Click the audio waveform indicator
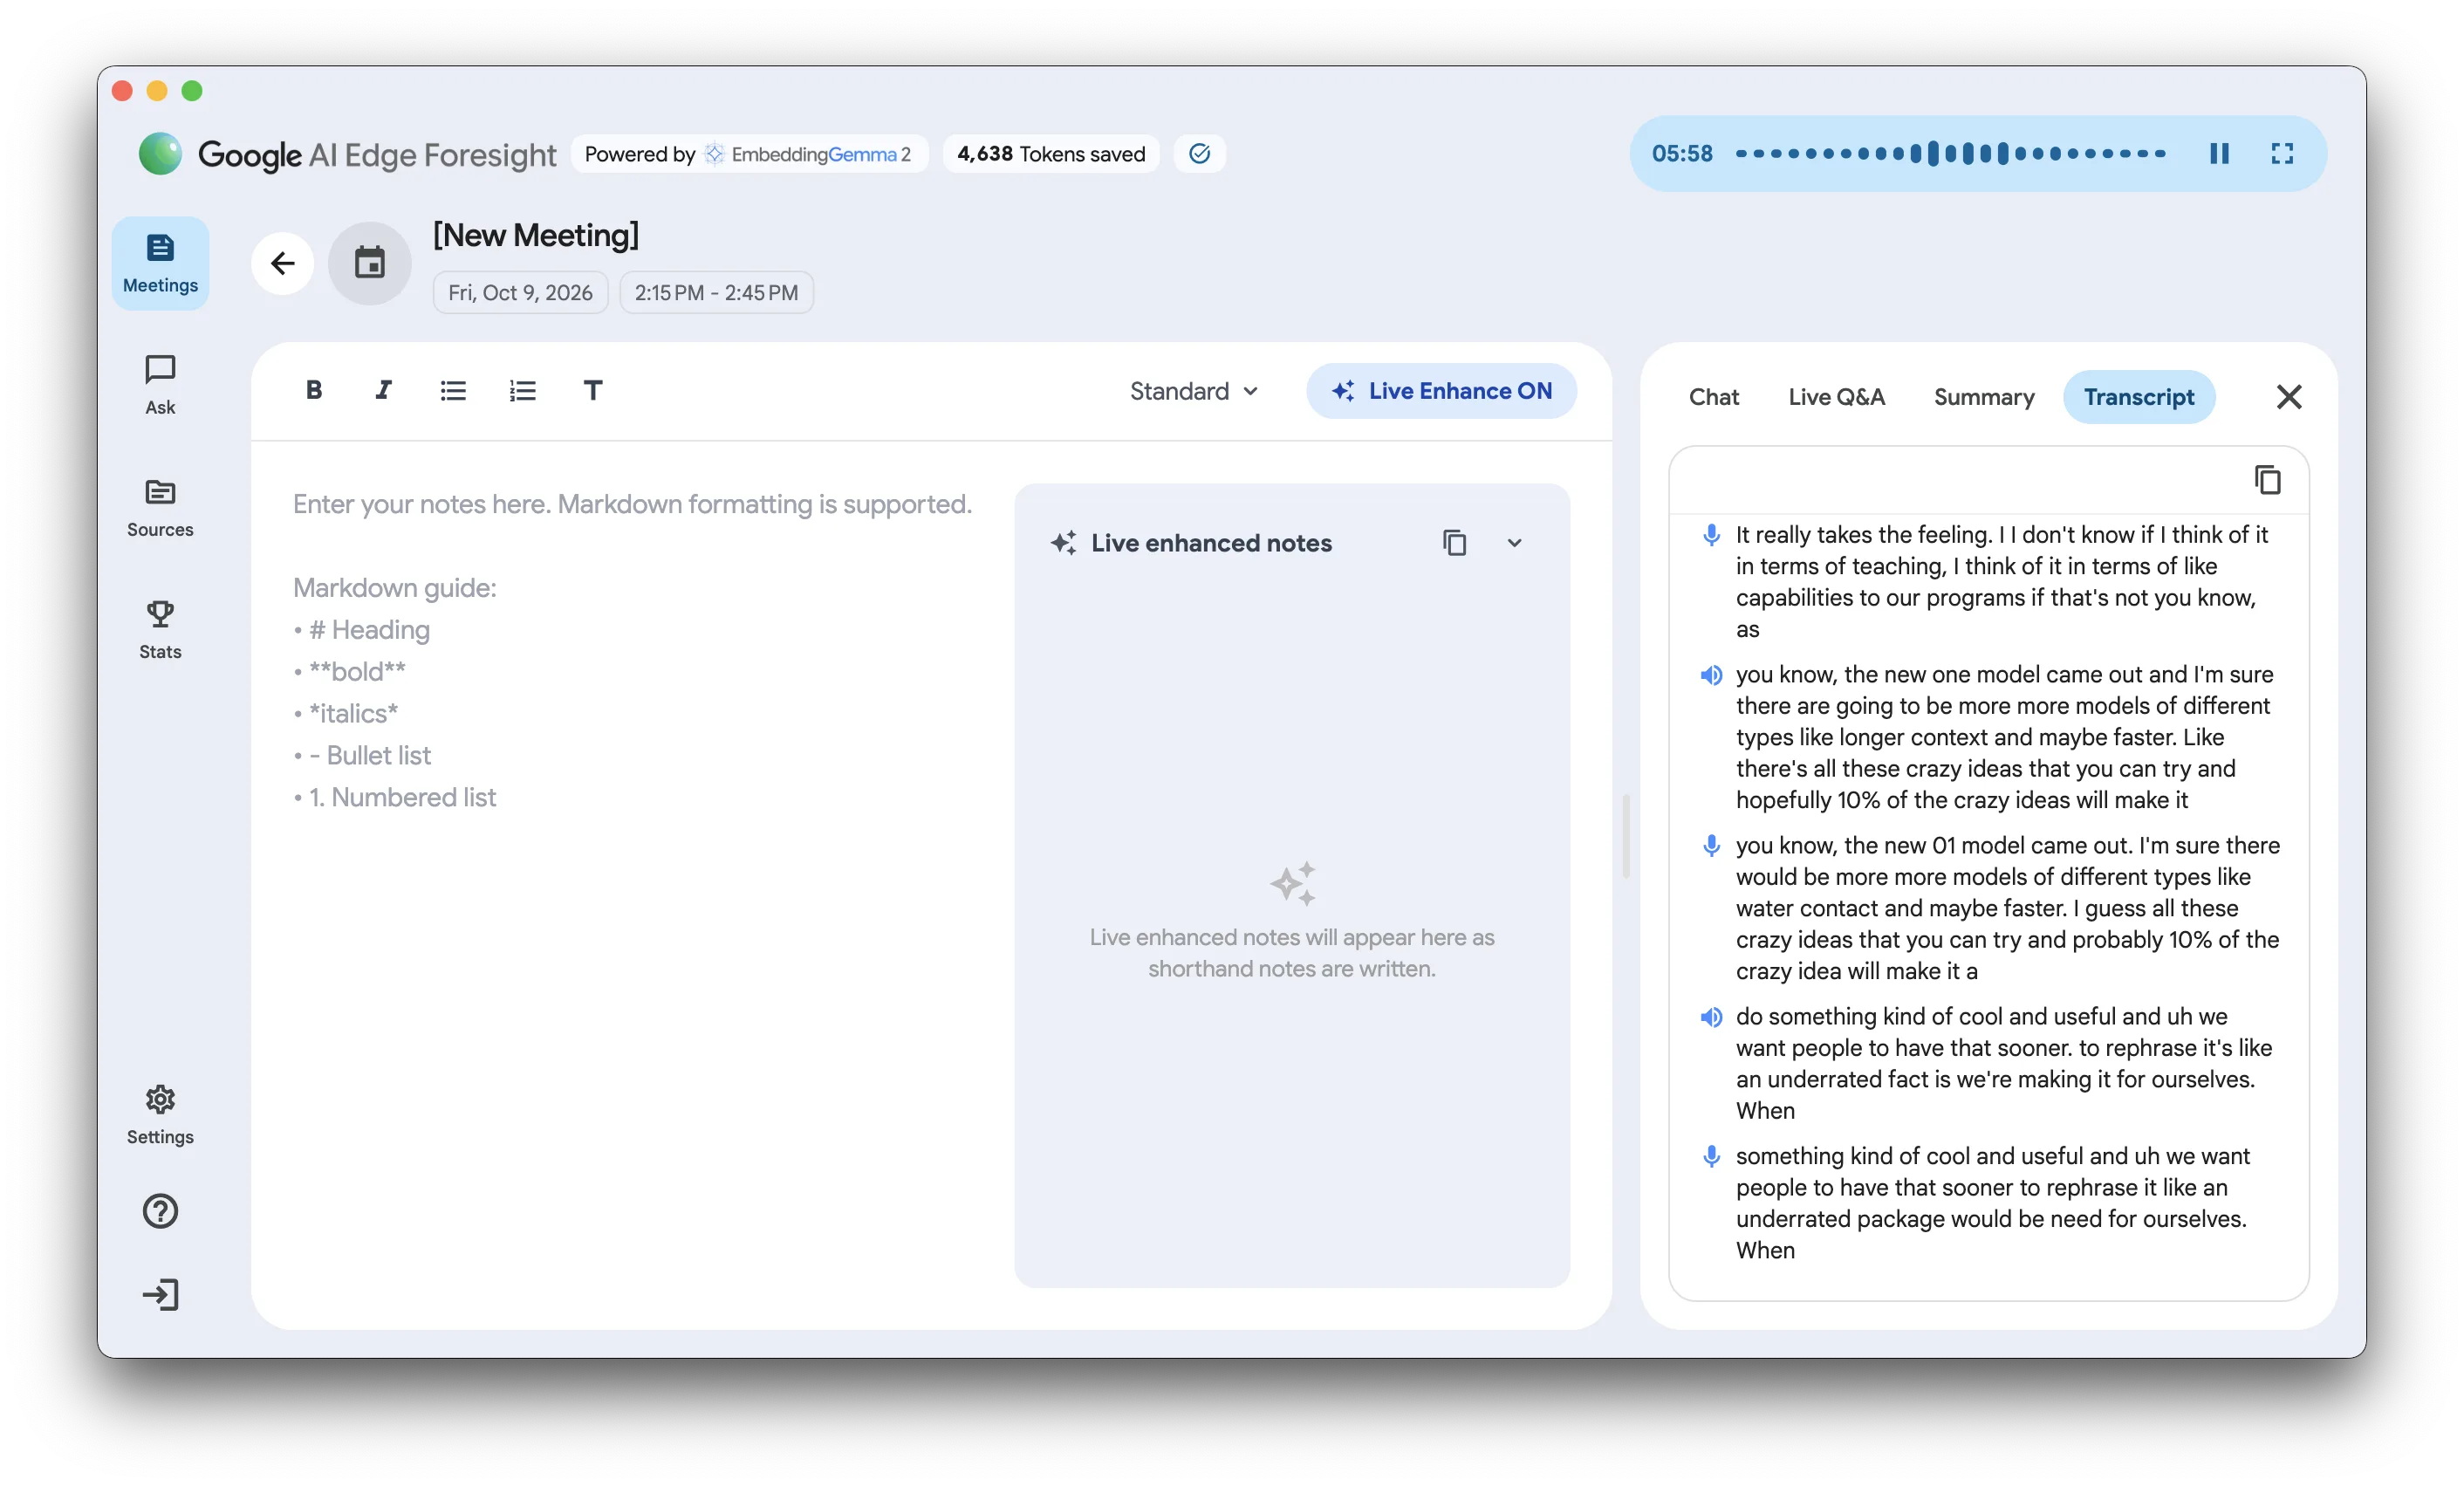 [x=1950, y=153]
